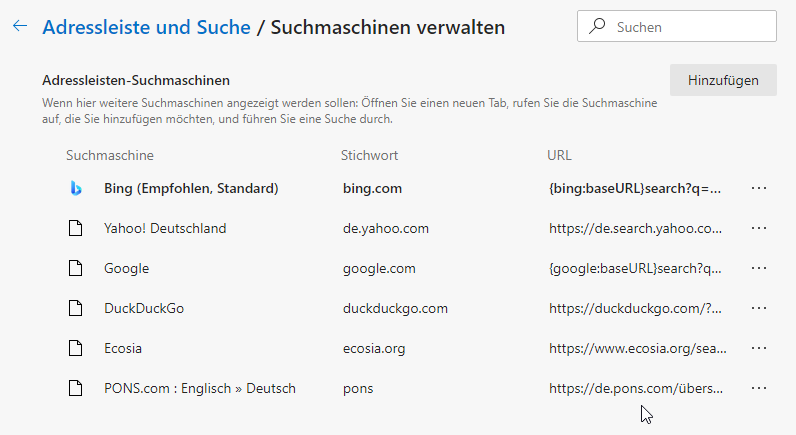Click the Suchmaschine column header
Screen dimensions: 796x435
point(110,155)
